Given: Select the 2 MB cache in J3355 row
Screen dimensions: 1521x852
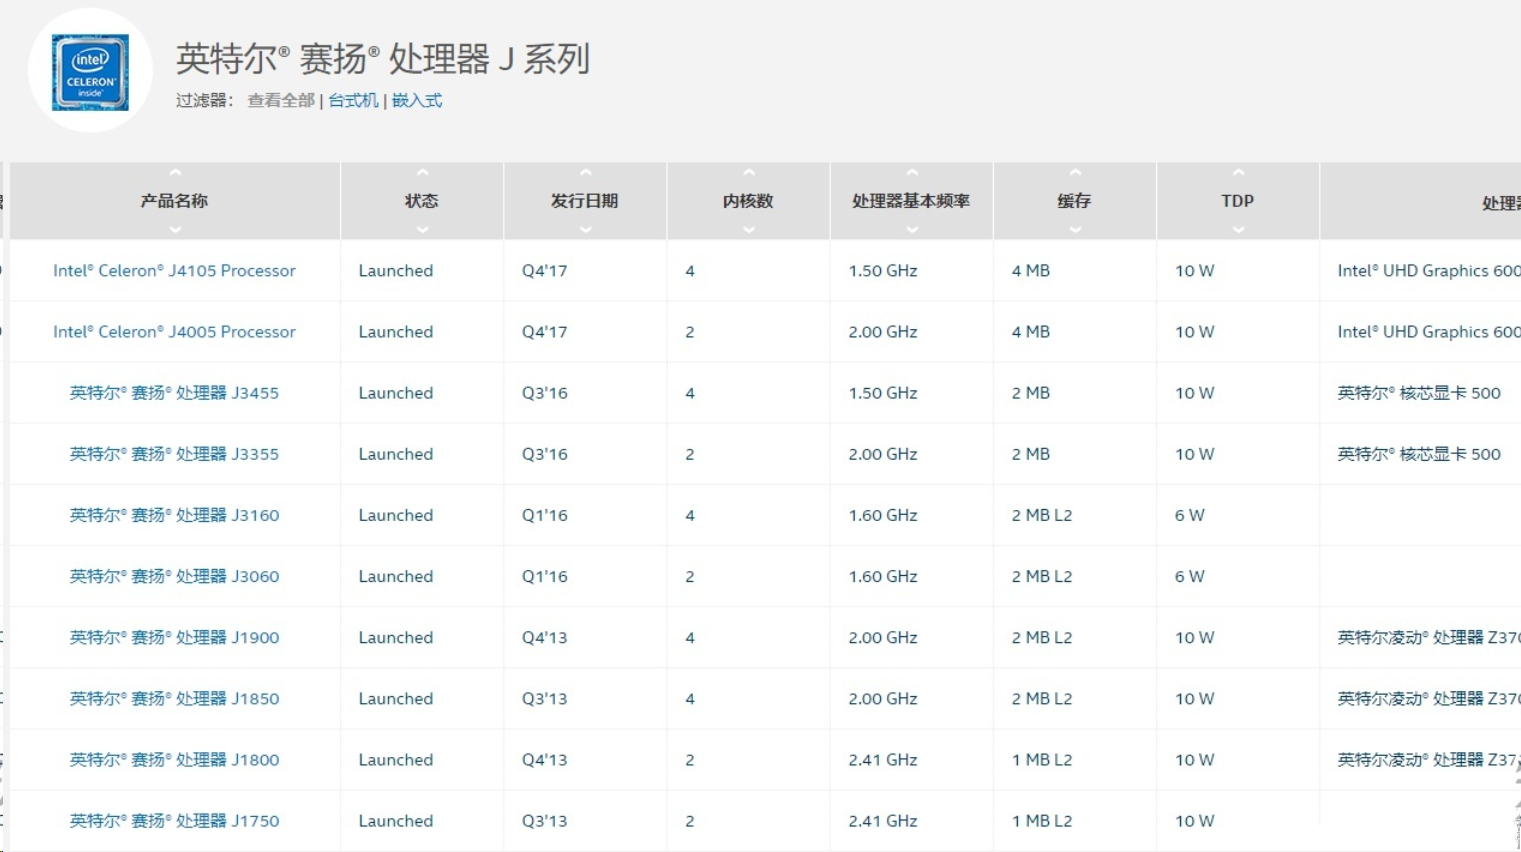Looking at the screenshot, I should pyautogui.click(x=1030, y=454).
